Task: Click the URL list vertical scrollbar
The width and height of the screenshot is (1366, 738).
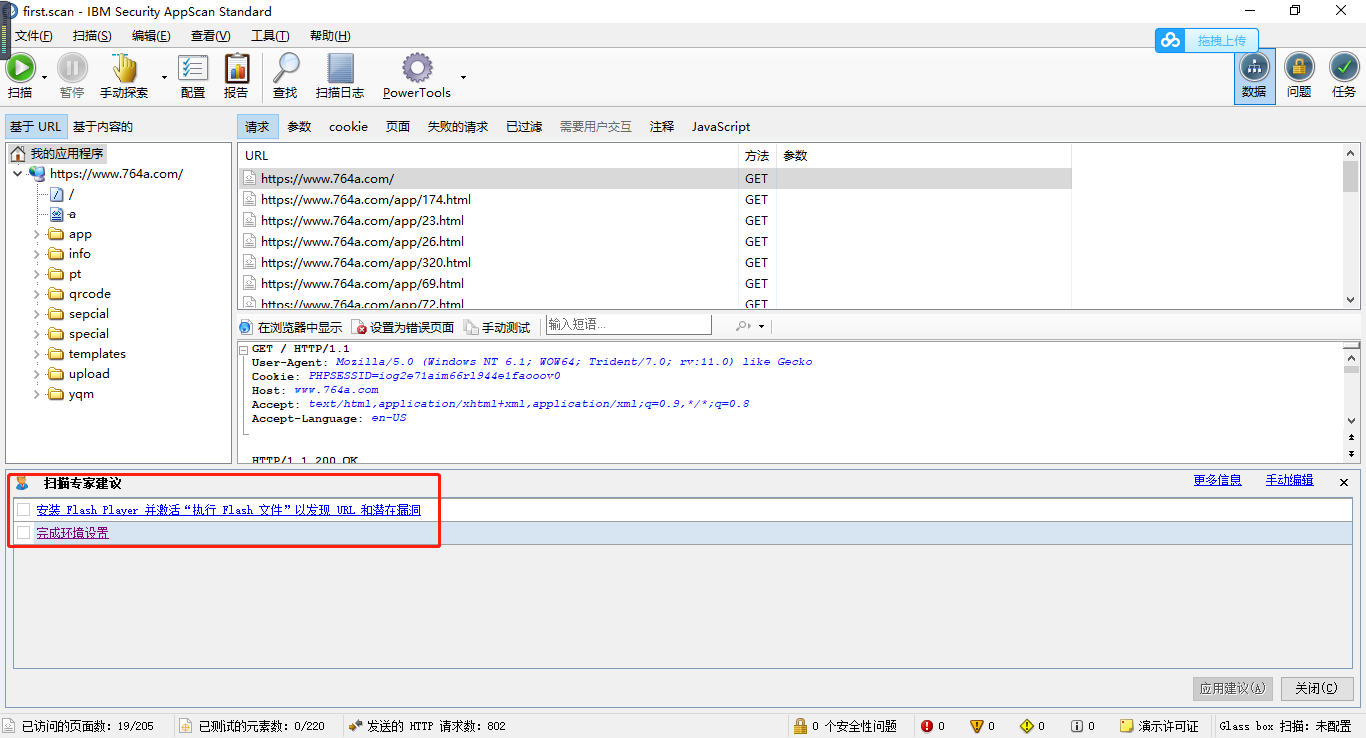Action: point(1351,226)
